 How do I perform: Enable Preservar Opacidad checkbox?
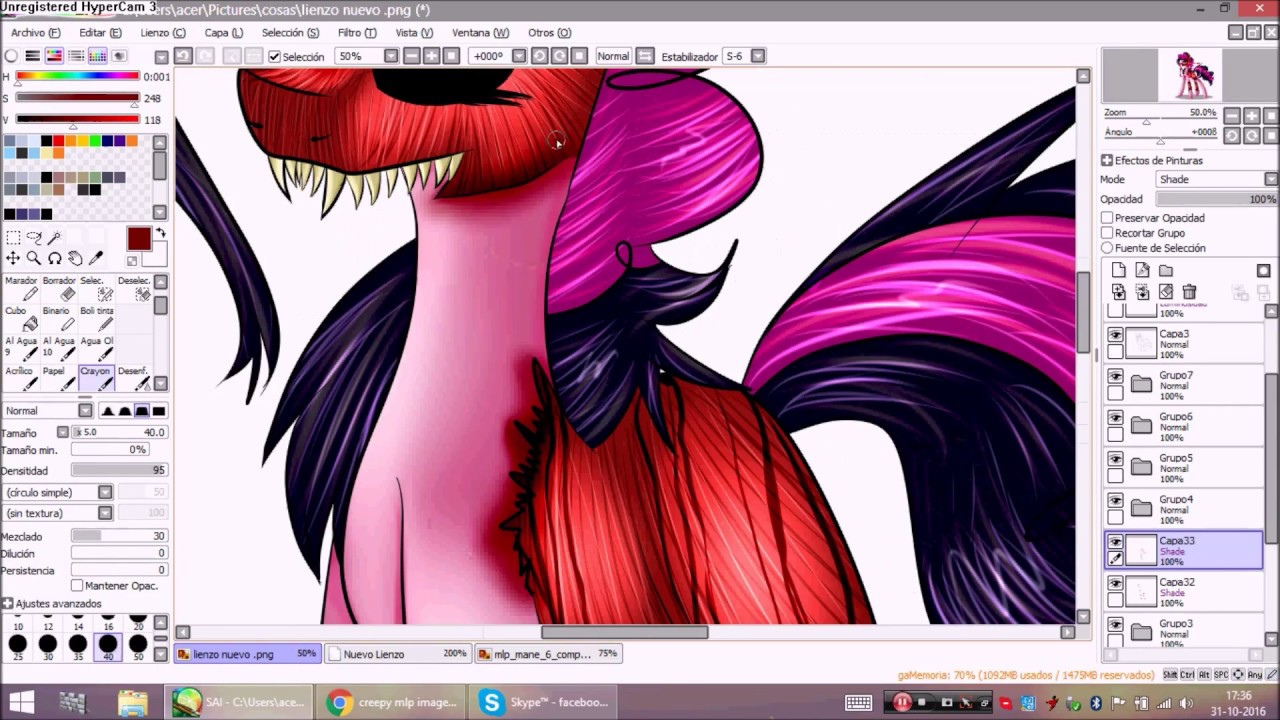(x=1107, y=218)
